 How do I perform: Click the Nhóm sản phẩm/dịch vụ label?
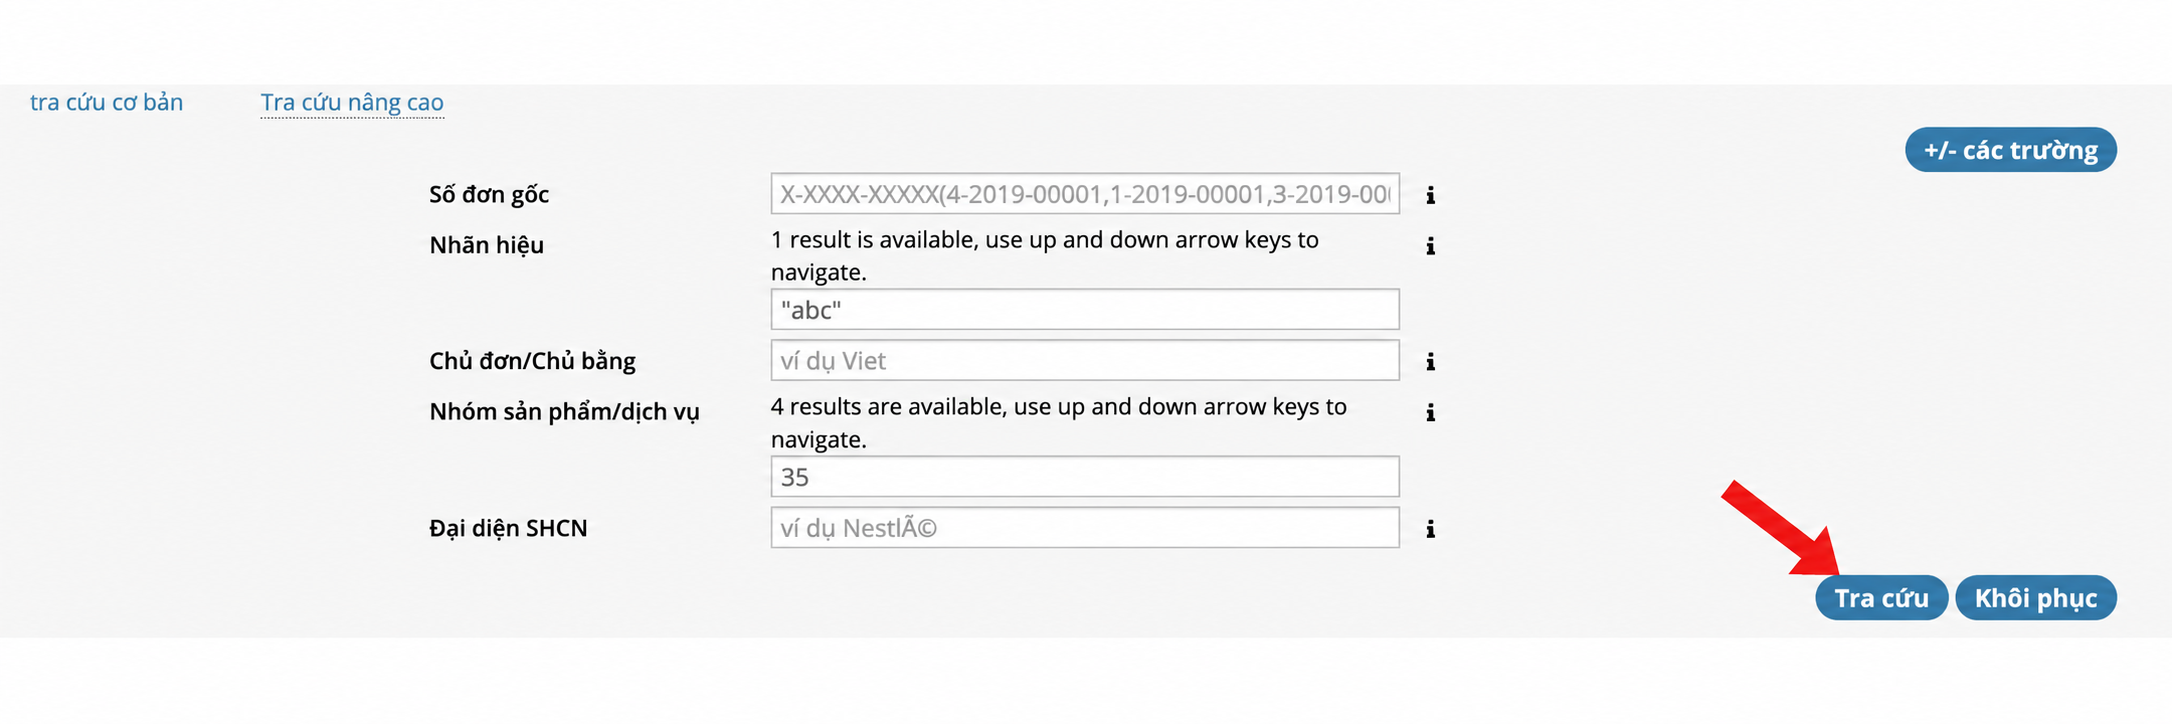pos(565,411)
